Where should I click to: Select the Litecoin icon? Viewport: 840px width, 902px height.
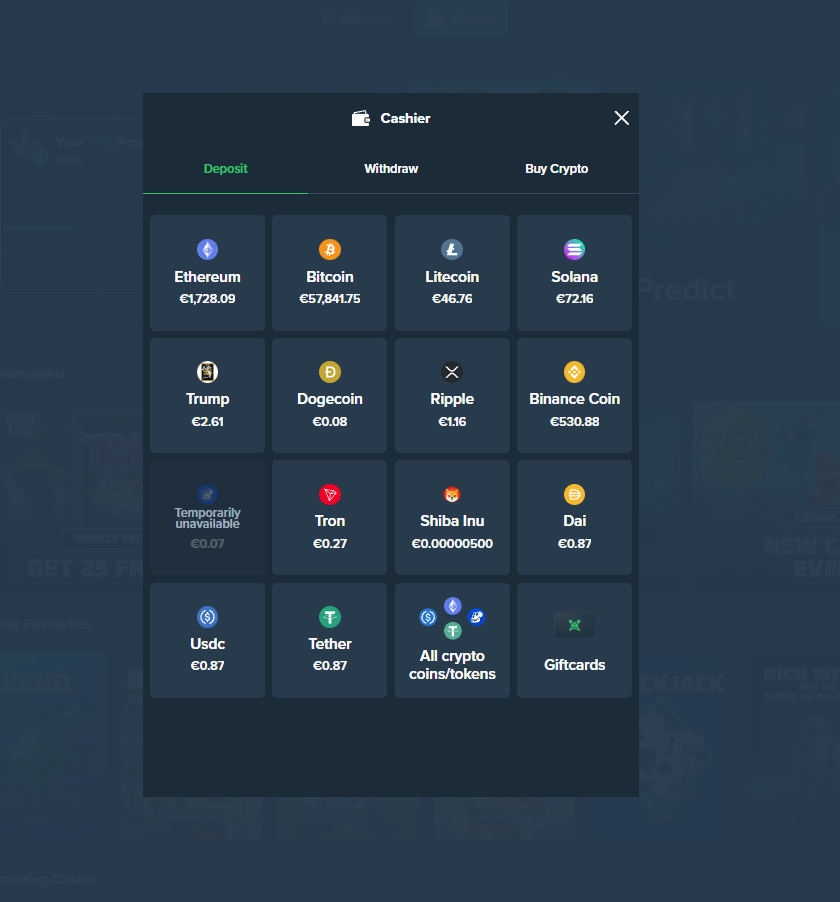point(452,248)
